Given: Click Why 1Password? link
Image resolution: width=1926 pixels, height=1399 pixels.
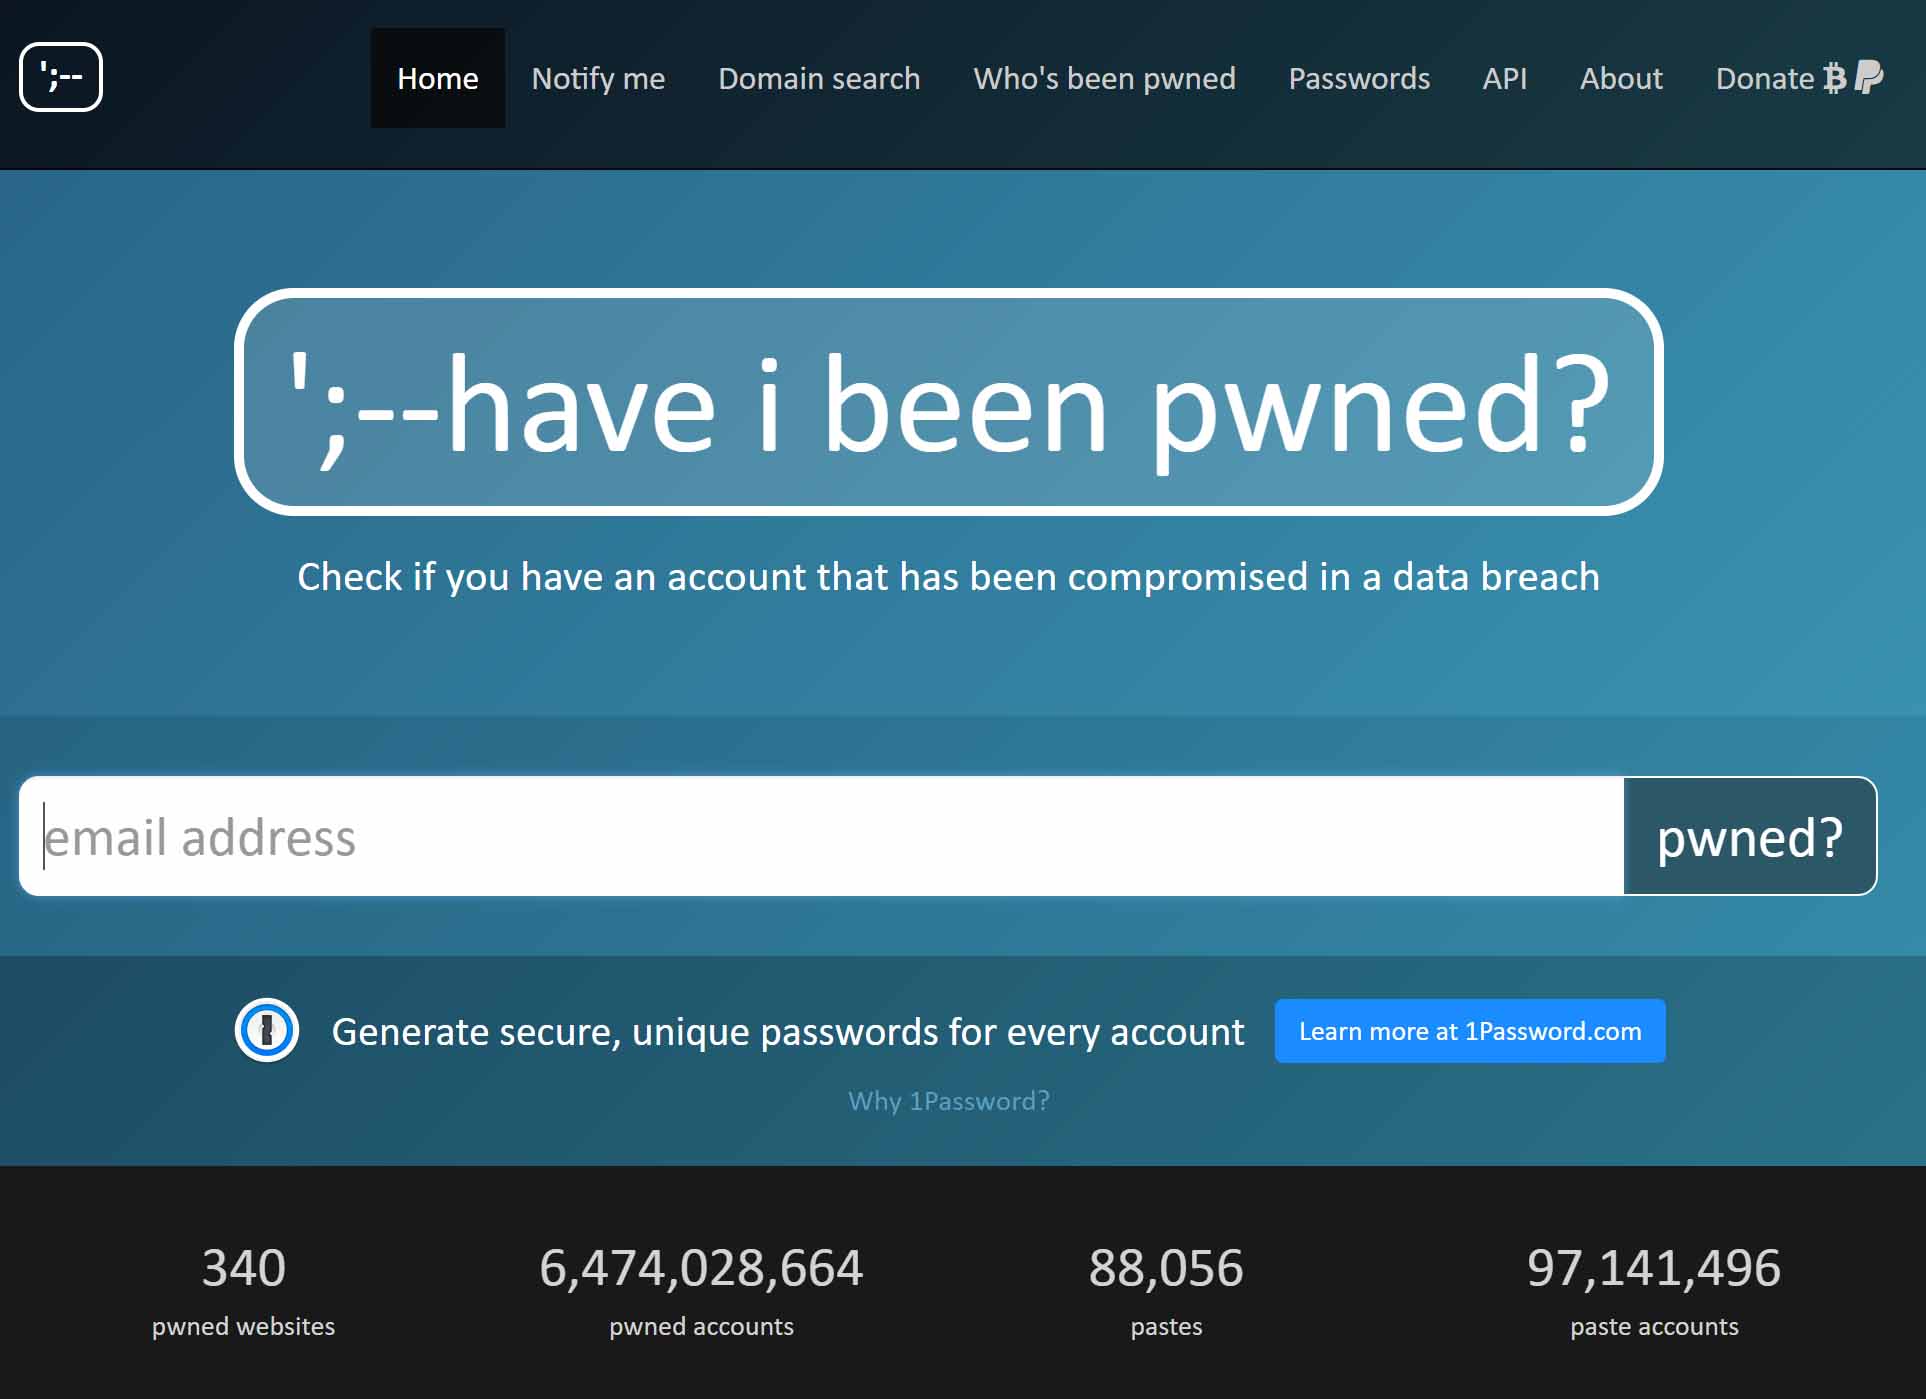Looking at the screenshot, I should pos(947,1100).
